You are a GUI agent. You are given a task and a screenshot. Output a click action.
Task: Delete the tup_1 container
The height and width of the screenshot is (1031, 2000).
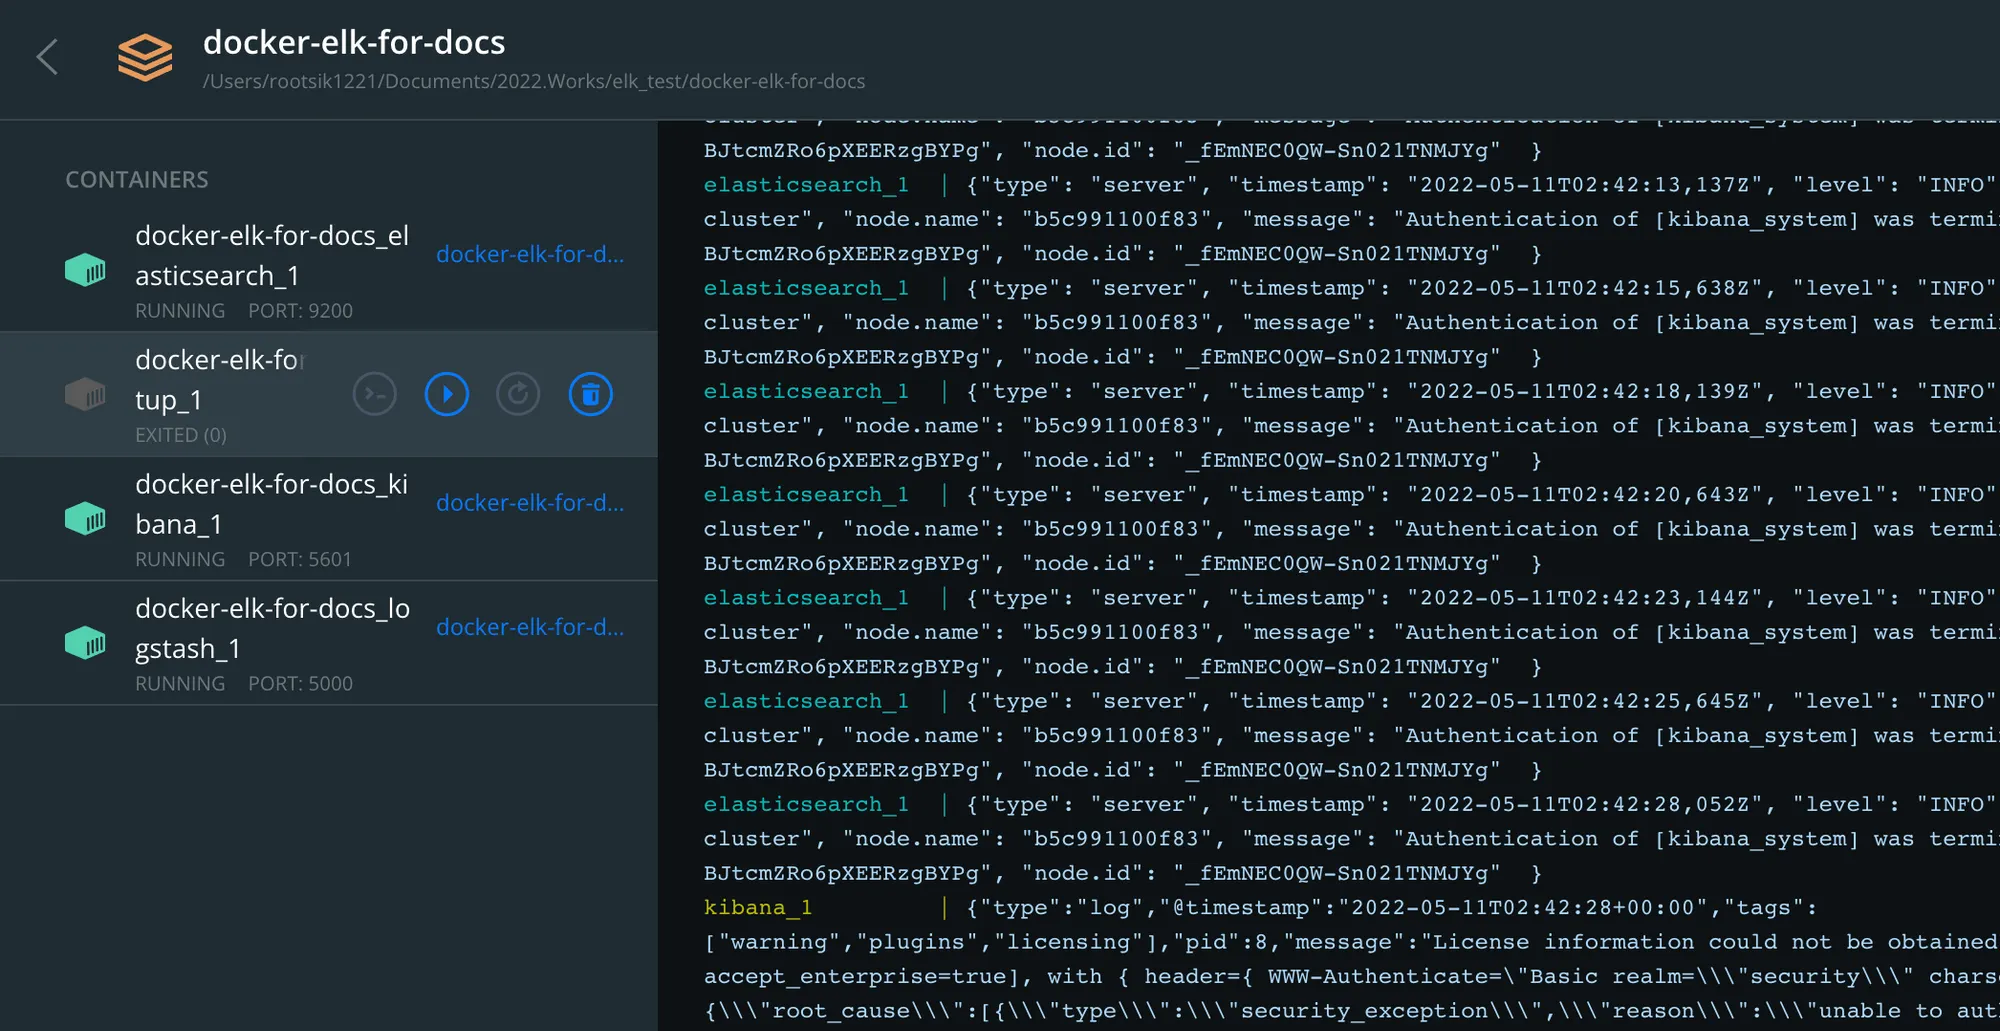[591, 394]
